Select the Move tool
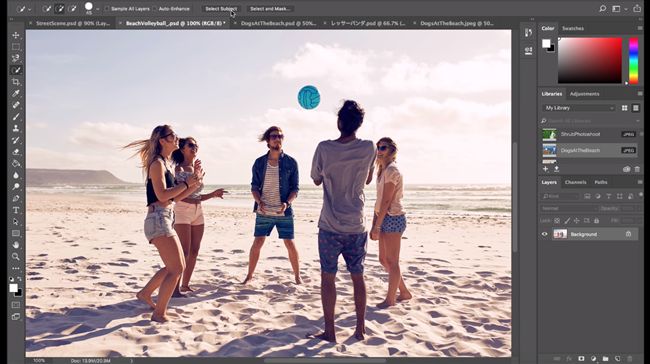Screen dimensions: 650x364 (16, 35)
